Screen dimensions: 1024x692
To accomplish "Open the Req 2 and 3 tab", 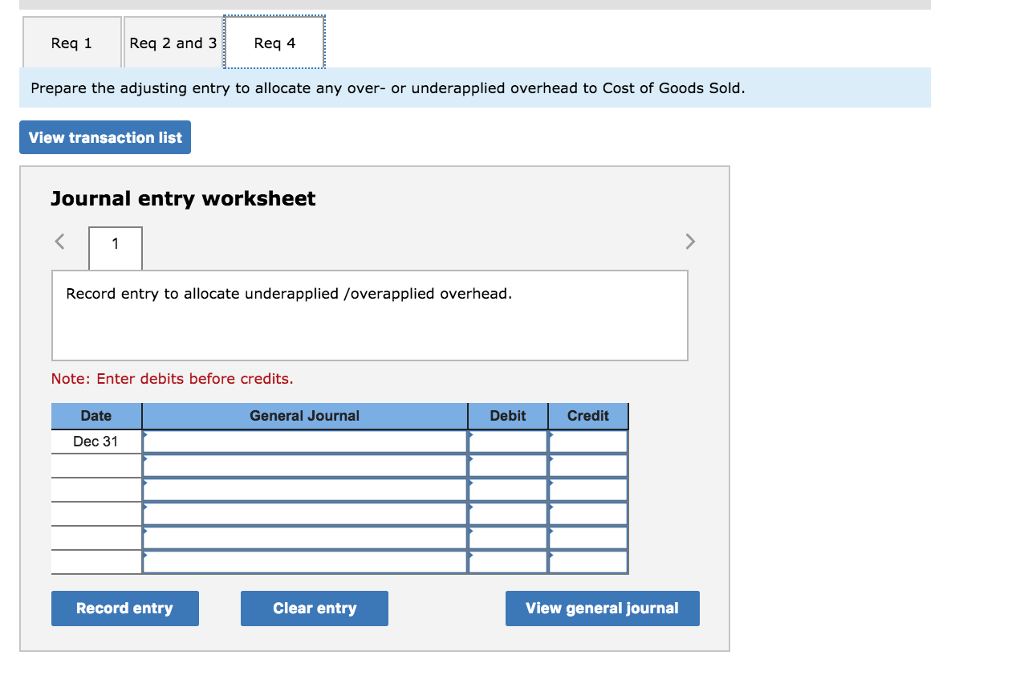I will [x=172, y=42].
